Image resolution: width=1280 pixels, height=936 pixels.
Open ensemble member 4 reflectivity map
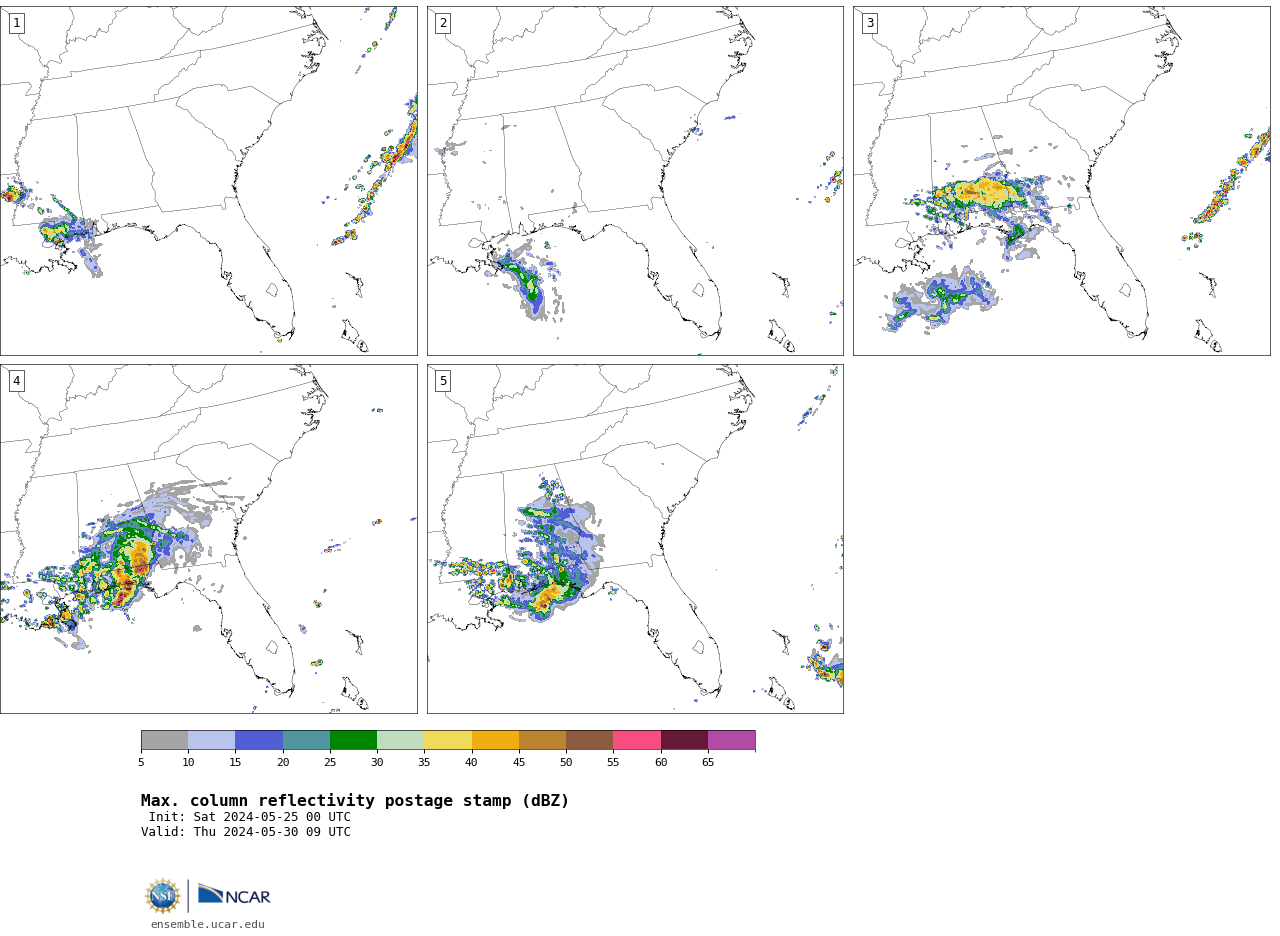tap(208, 539)
